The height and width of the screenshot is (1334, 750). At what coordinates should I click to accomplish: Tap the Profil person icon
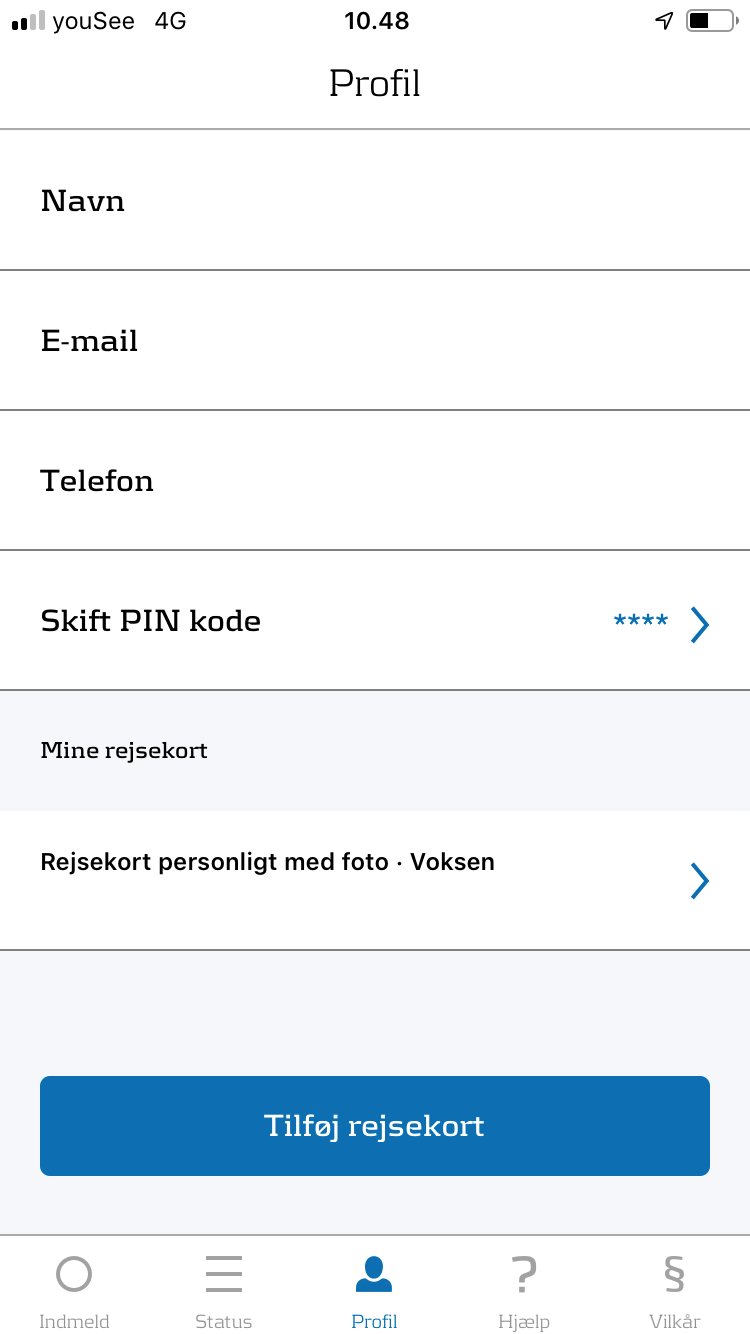pos(374,1274)
